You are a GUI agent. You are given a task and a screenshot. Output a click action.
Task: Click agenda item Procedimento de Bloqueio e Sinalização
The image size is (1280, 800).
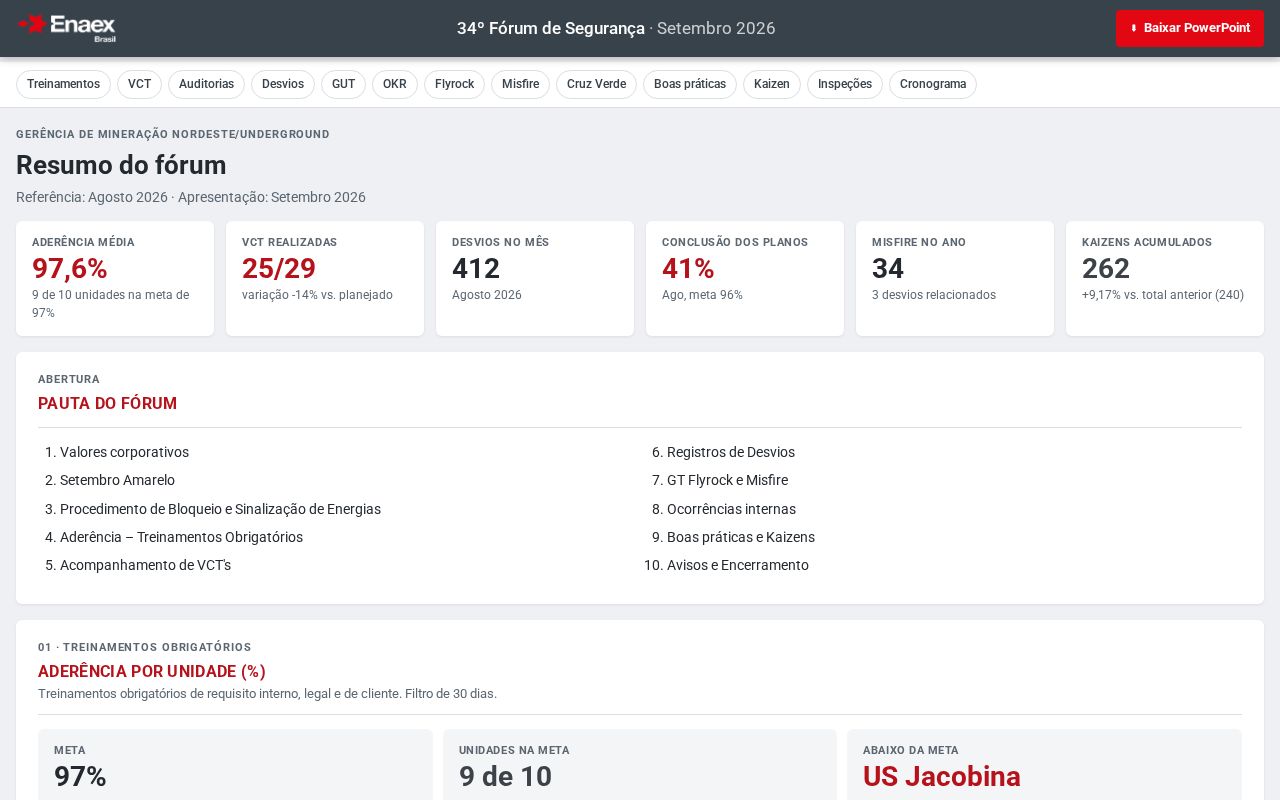tap(220, 509)
